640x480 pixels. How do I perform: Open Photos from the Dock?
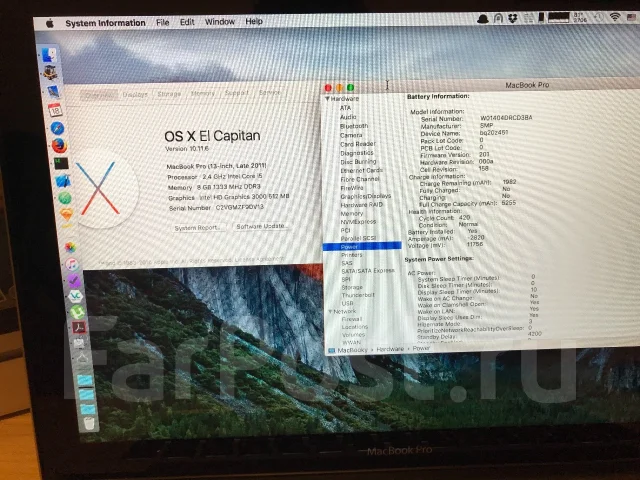point(70,247)
